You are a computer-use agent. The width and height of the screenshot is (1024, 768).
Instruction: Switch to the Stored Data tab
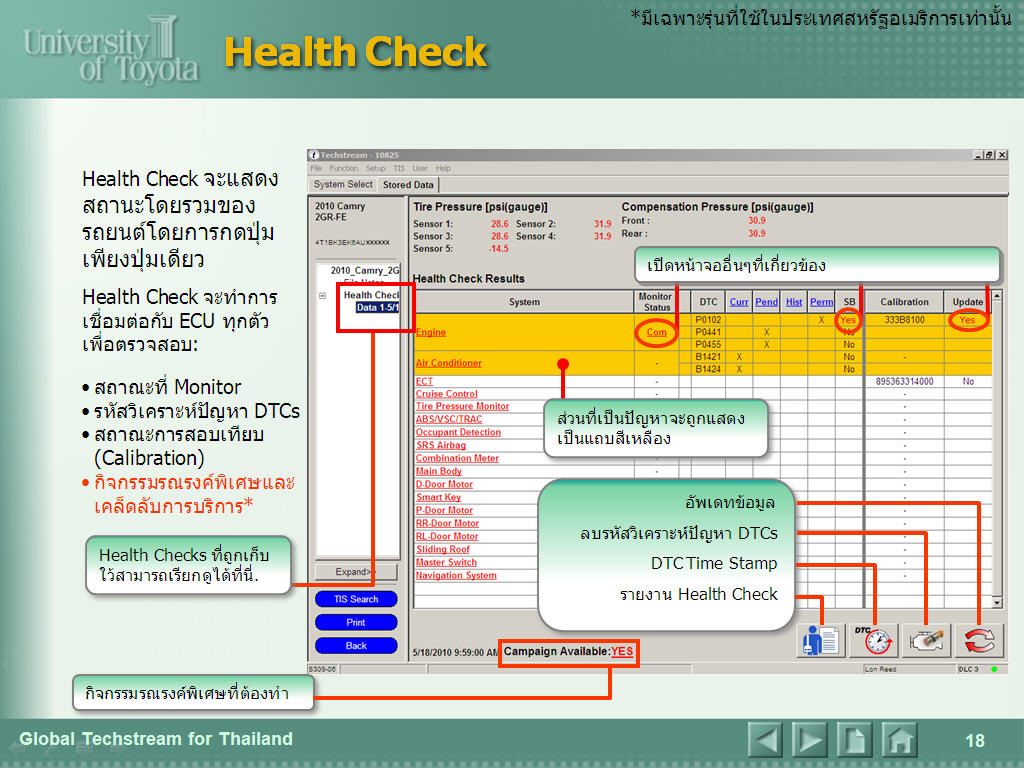click(x=408, y=185)
